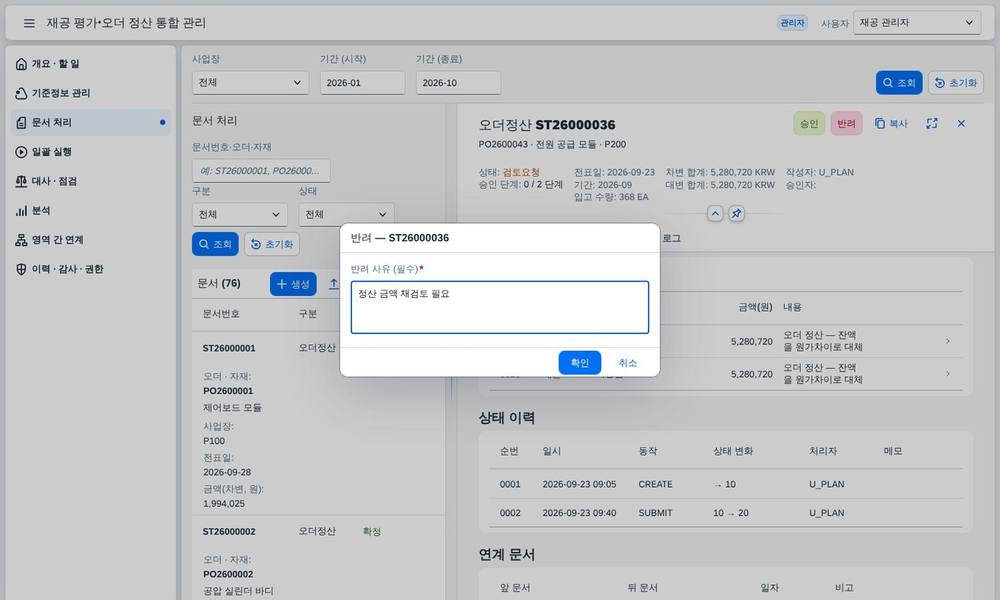Screen dimensions: 1000x600
Task: Click the 관리자 role badge
Action: point(793,23)
